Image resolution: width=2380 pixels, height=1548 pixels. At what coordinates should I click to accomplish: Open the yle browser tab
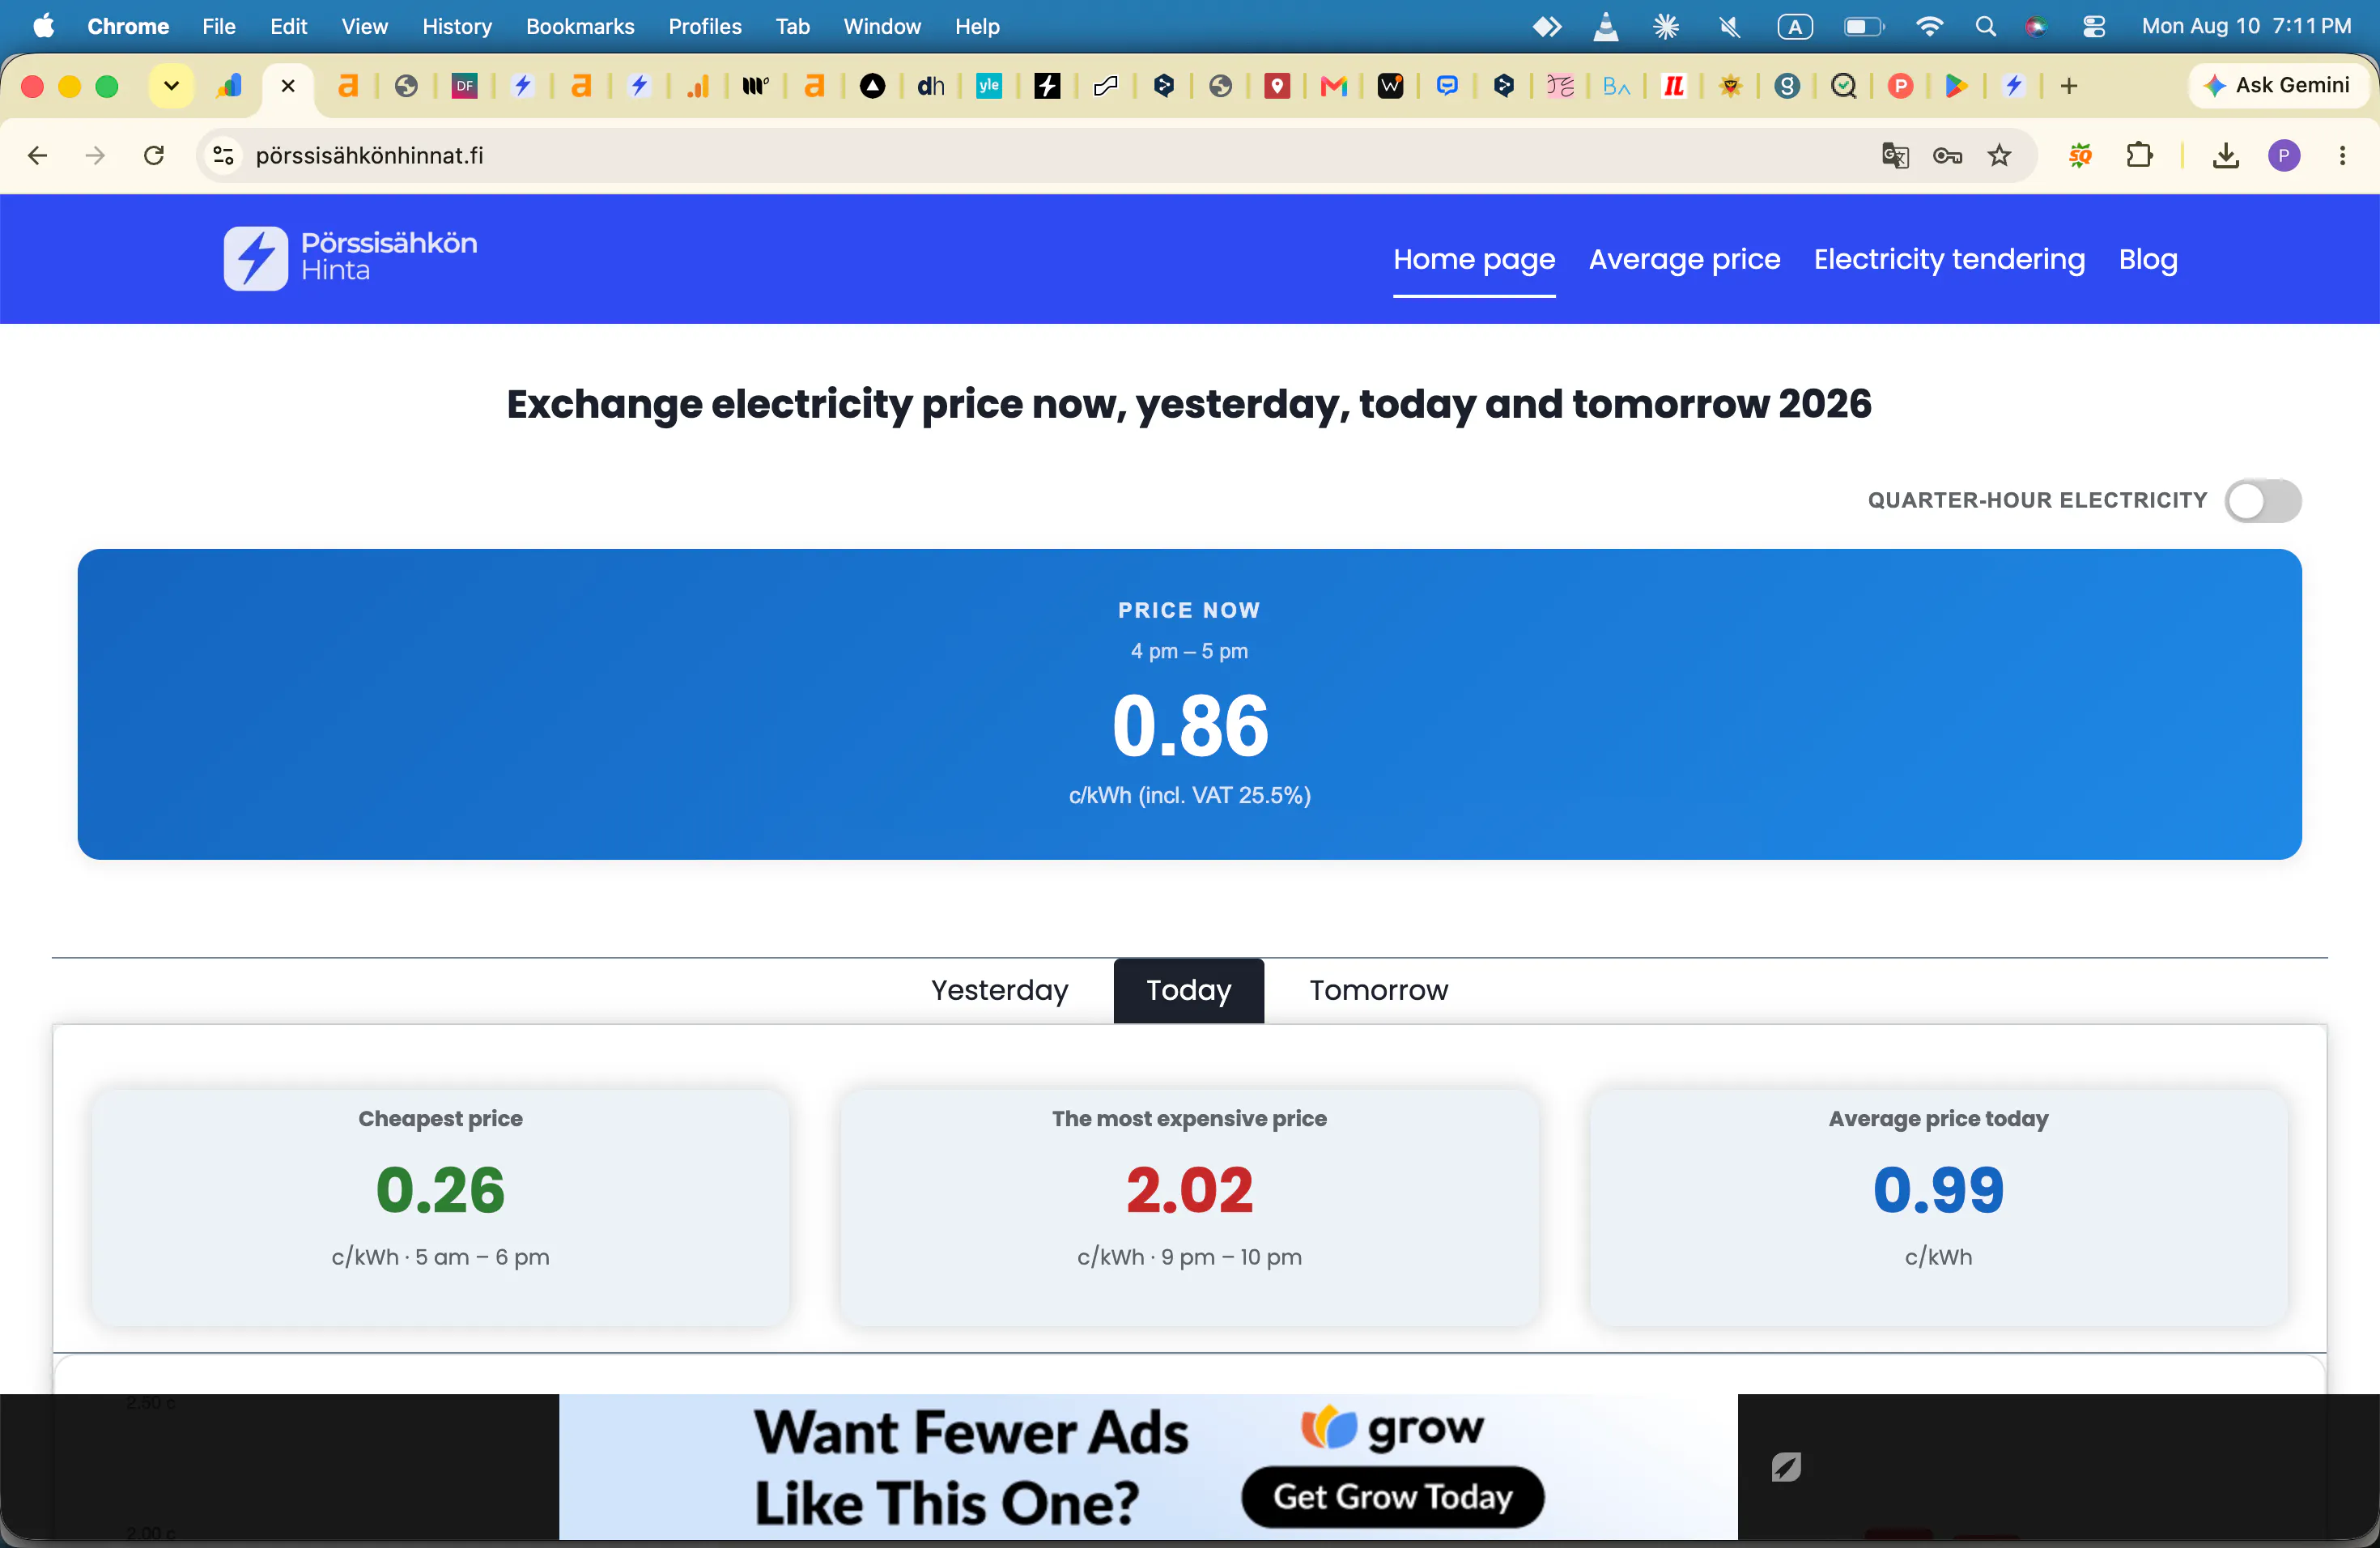989,86
